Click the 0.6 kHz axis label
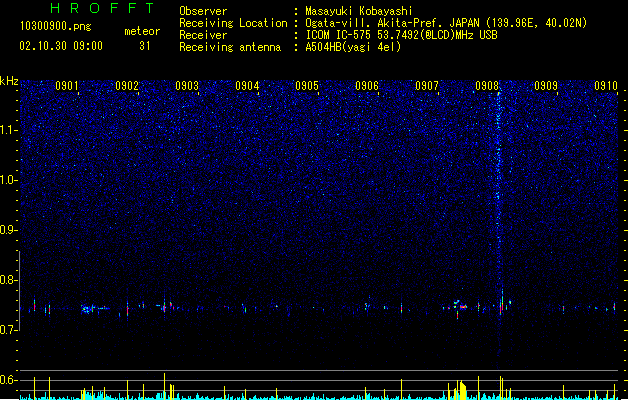The width and height of the screenshot is (629, 400). click(8, 380)
